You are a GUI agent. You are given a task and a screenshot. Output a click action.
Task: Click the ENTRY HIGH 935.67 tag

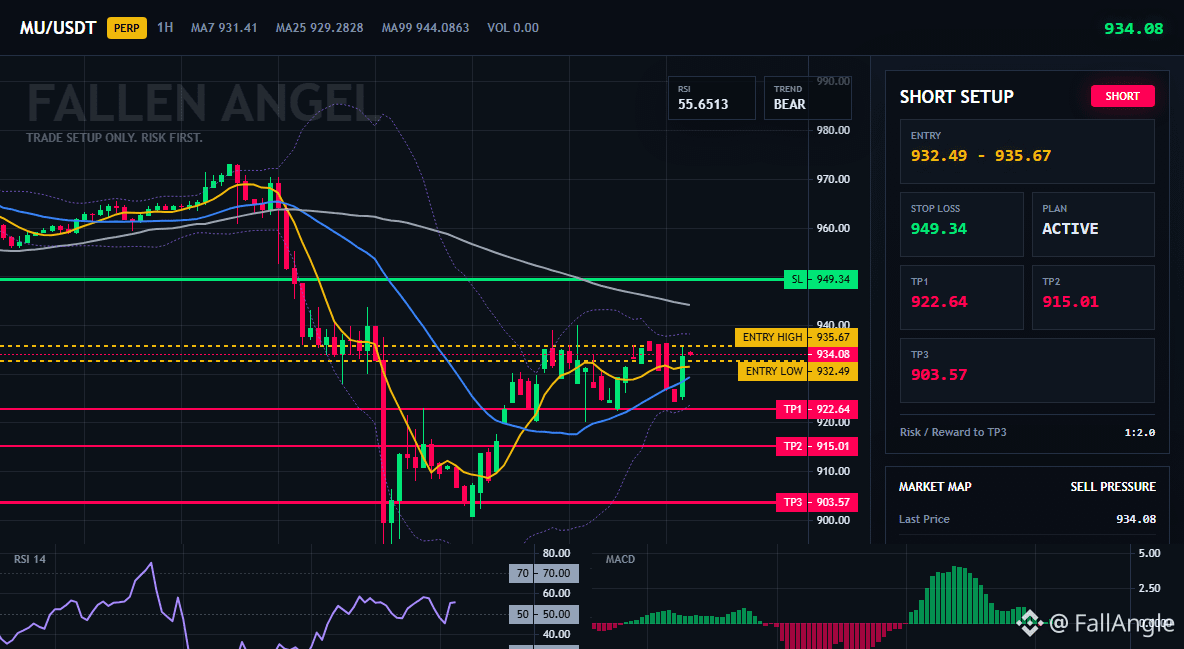click(x=796, y=337)
